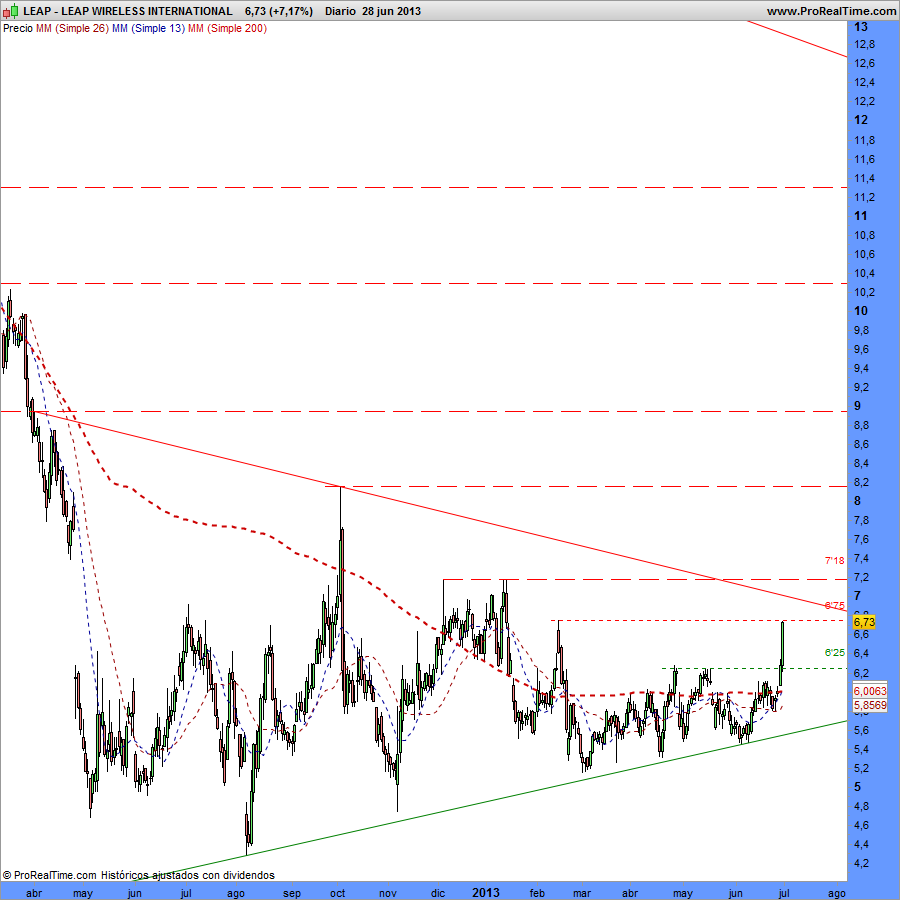Select the MM (Simple 13) indicator label
This screenshot has width=900, height=900.
(149, 28)
